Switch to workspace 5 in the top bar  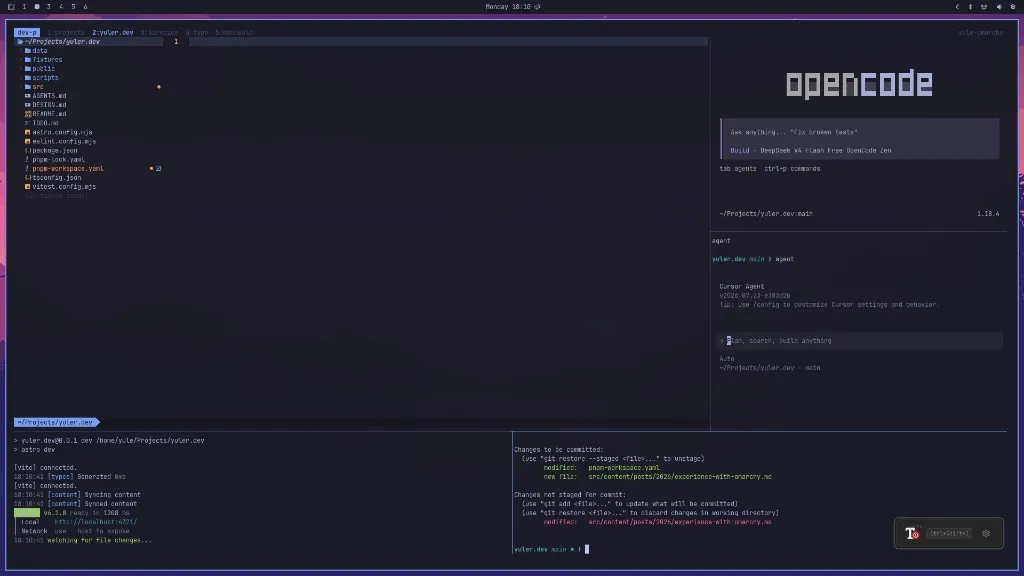[73, 7]
